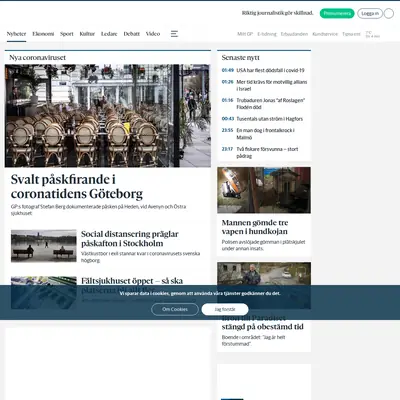This screenshot has height=400, width=400.
Task: Click summary Västkustbor i exil stannar kvar
Action: [x=140, y=257]
